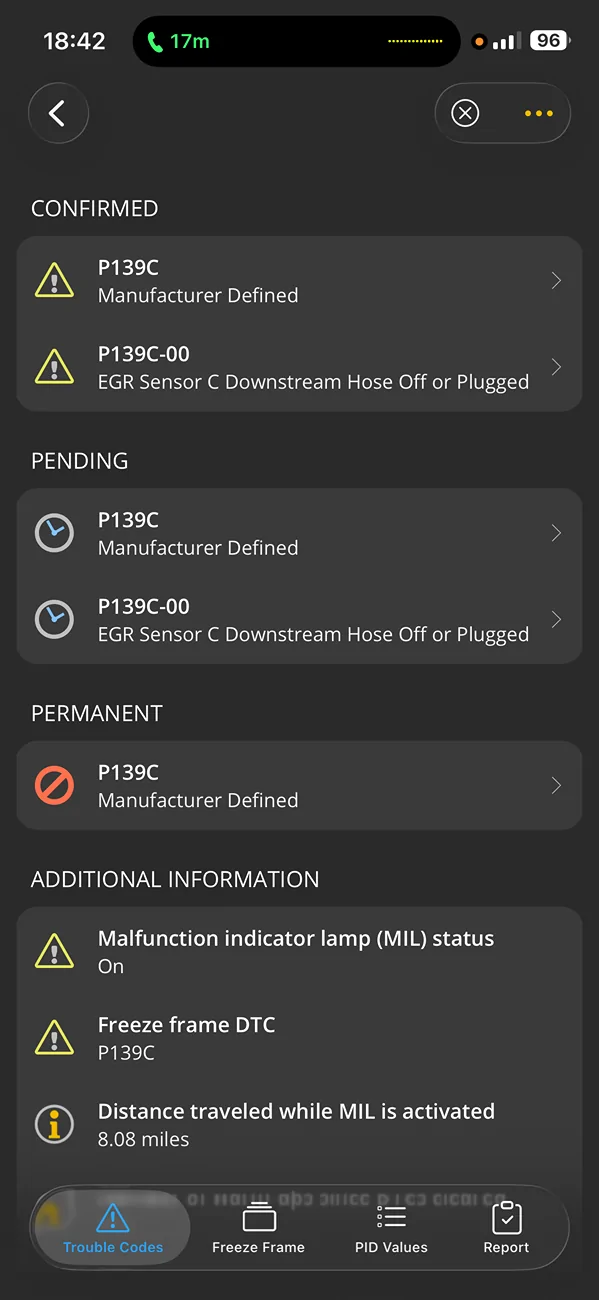
Task: Switch to the PID Values tab
Action: [x=391, y=1228]
